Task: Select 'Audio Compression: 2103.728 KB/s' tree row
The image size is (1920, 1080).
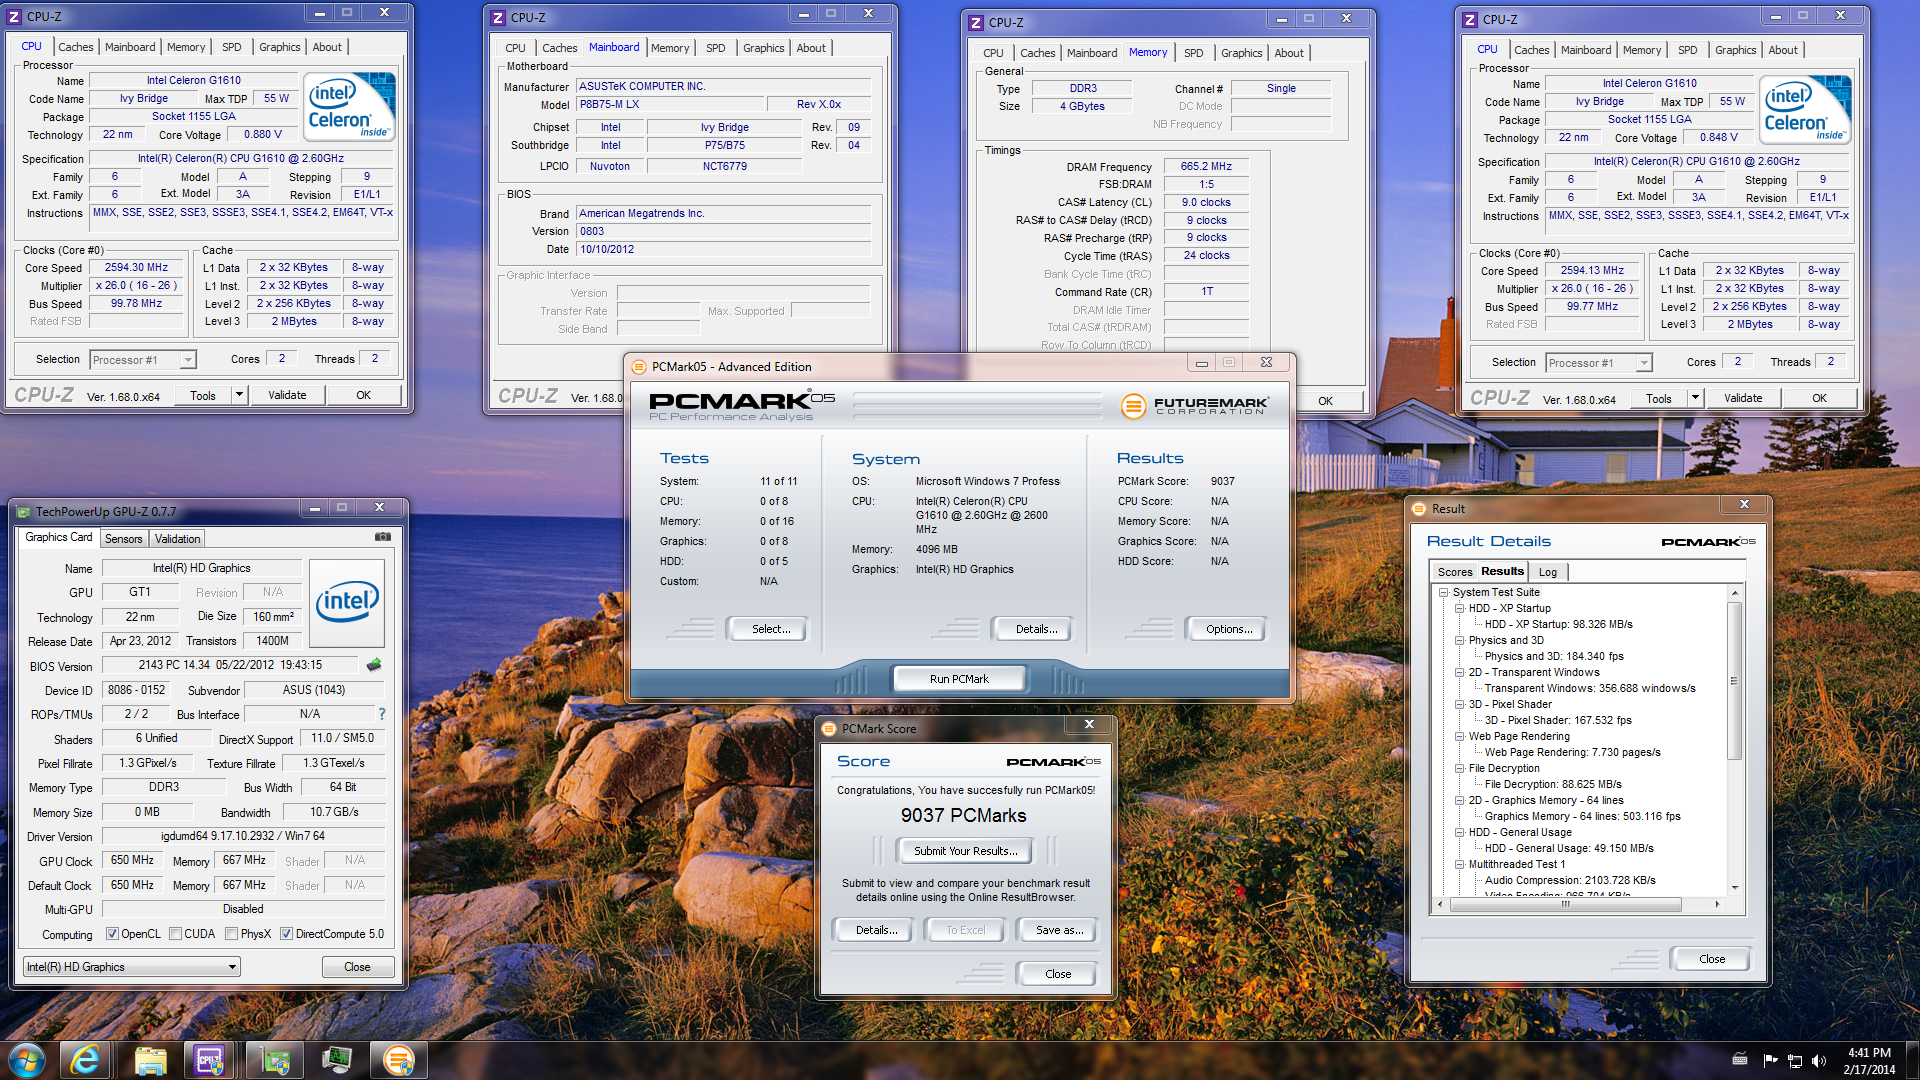Action: pyautogui.click(x=1570, y=881)
